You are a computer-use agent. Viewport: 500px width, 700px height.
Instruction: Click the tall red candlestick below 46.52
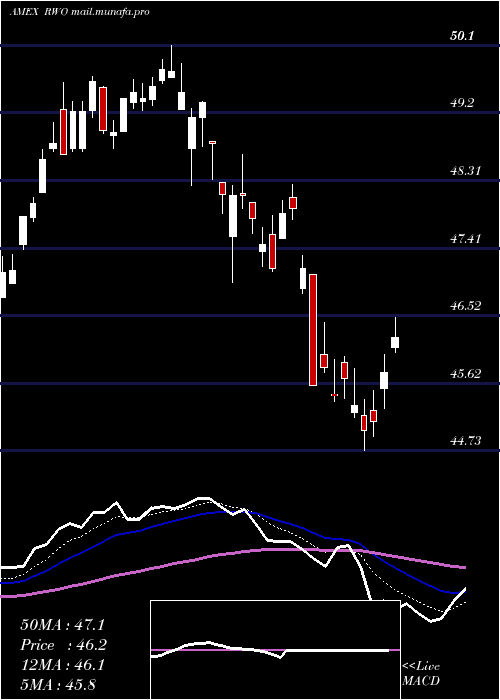click(x=313, y=330)
